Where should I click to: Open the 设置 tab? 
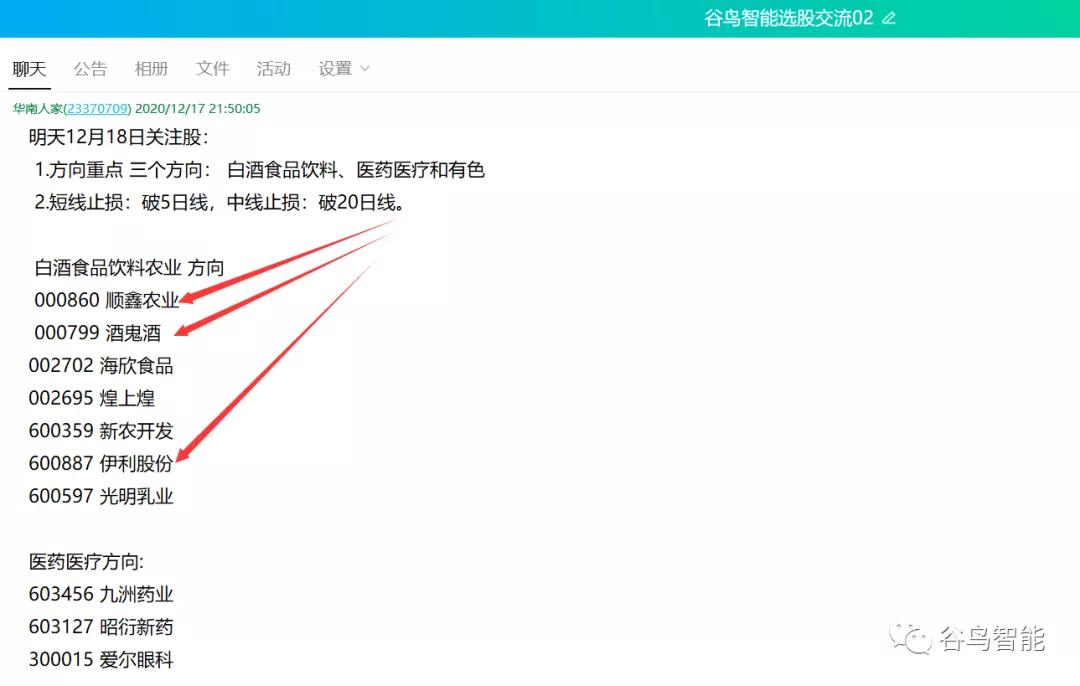[x=335, y=69]
